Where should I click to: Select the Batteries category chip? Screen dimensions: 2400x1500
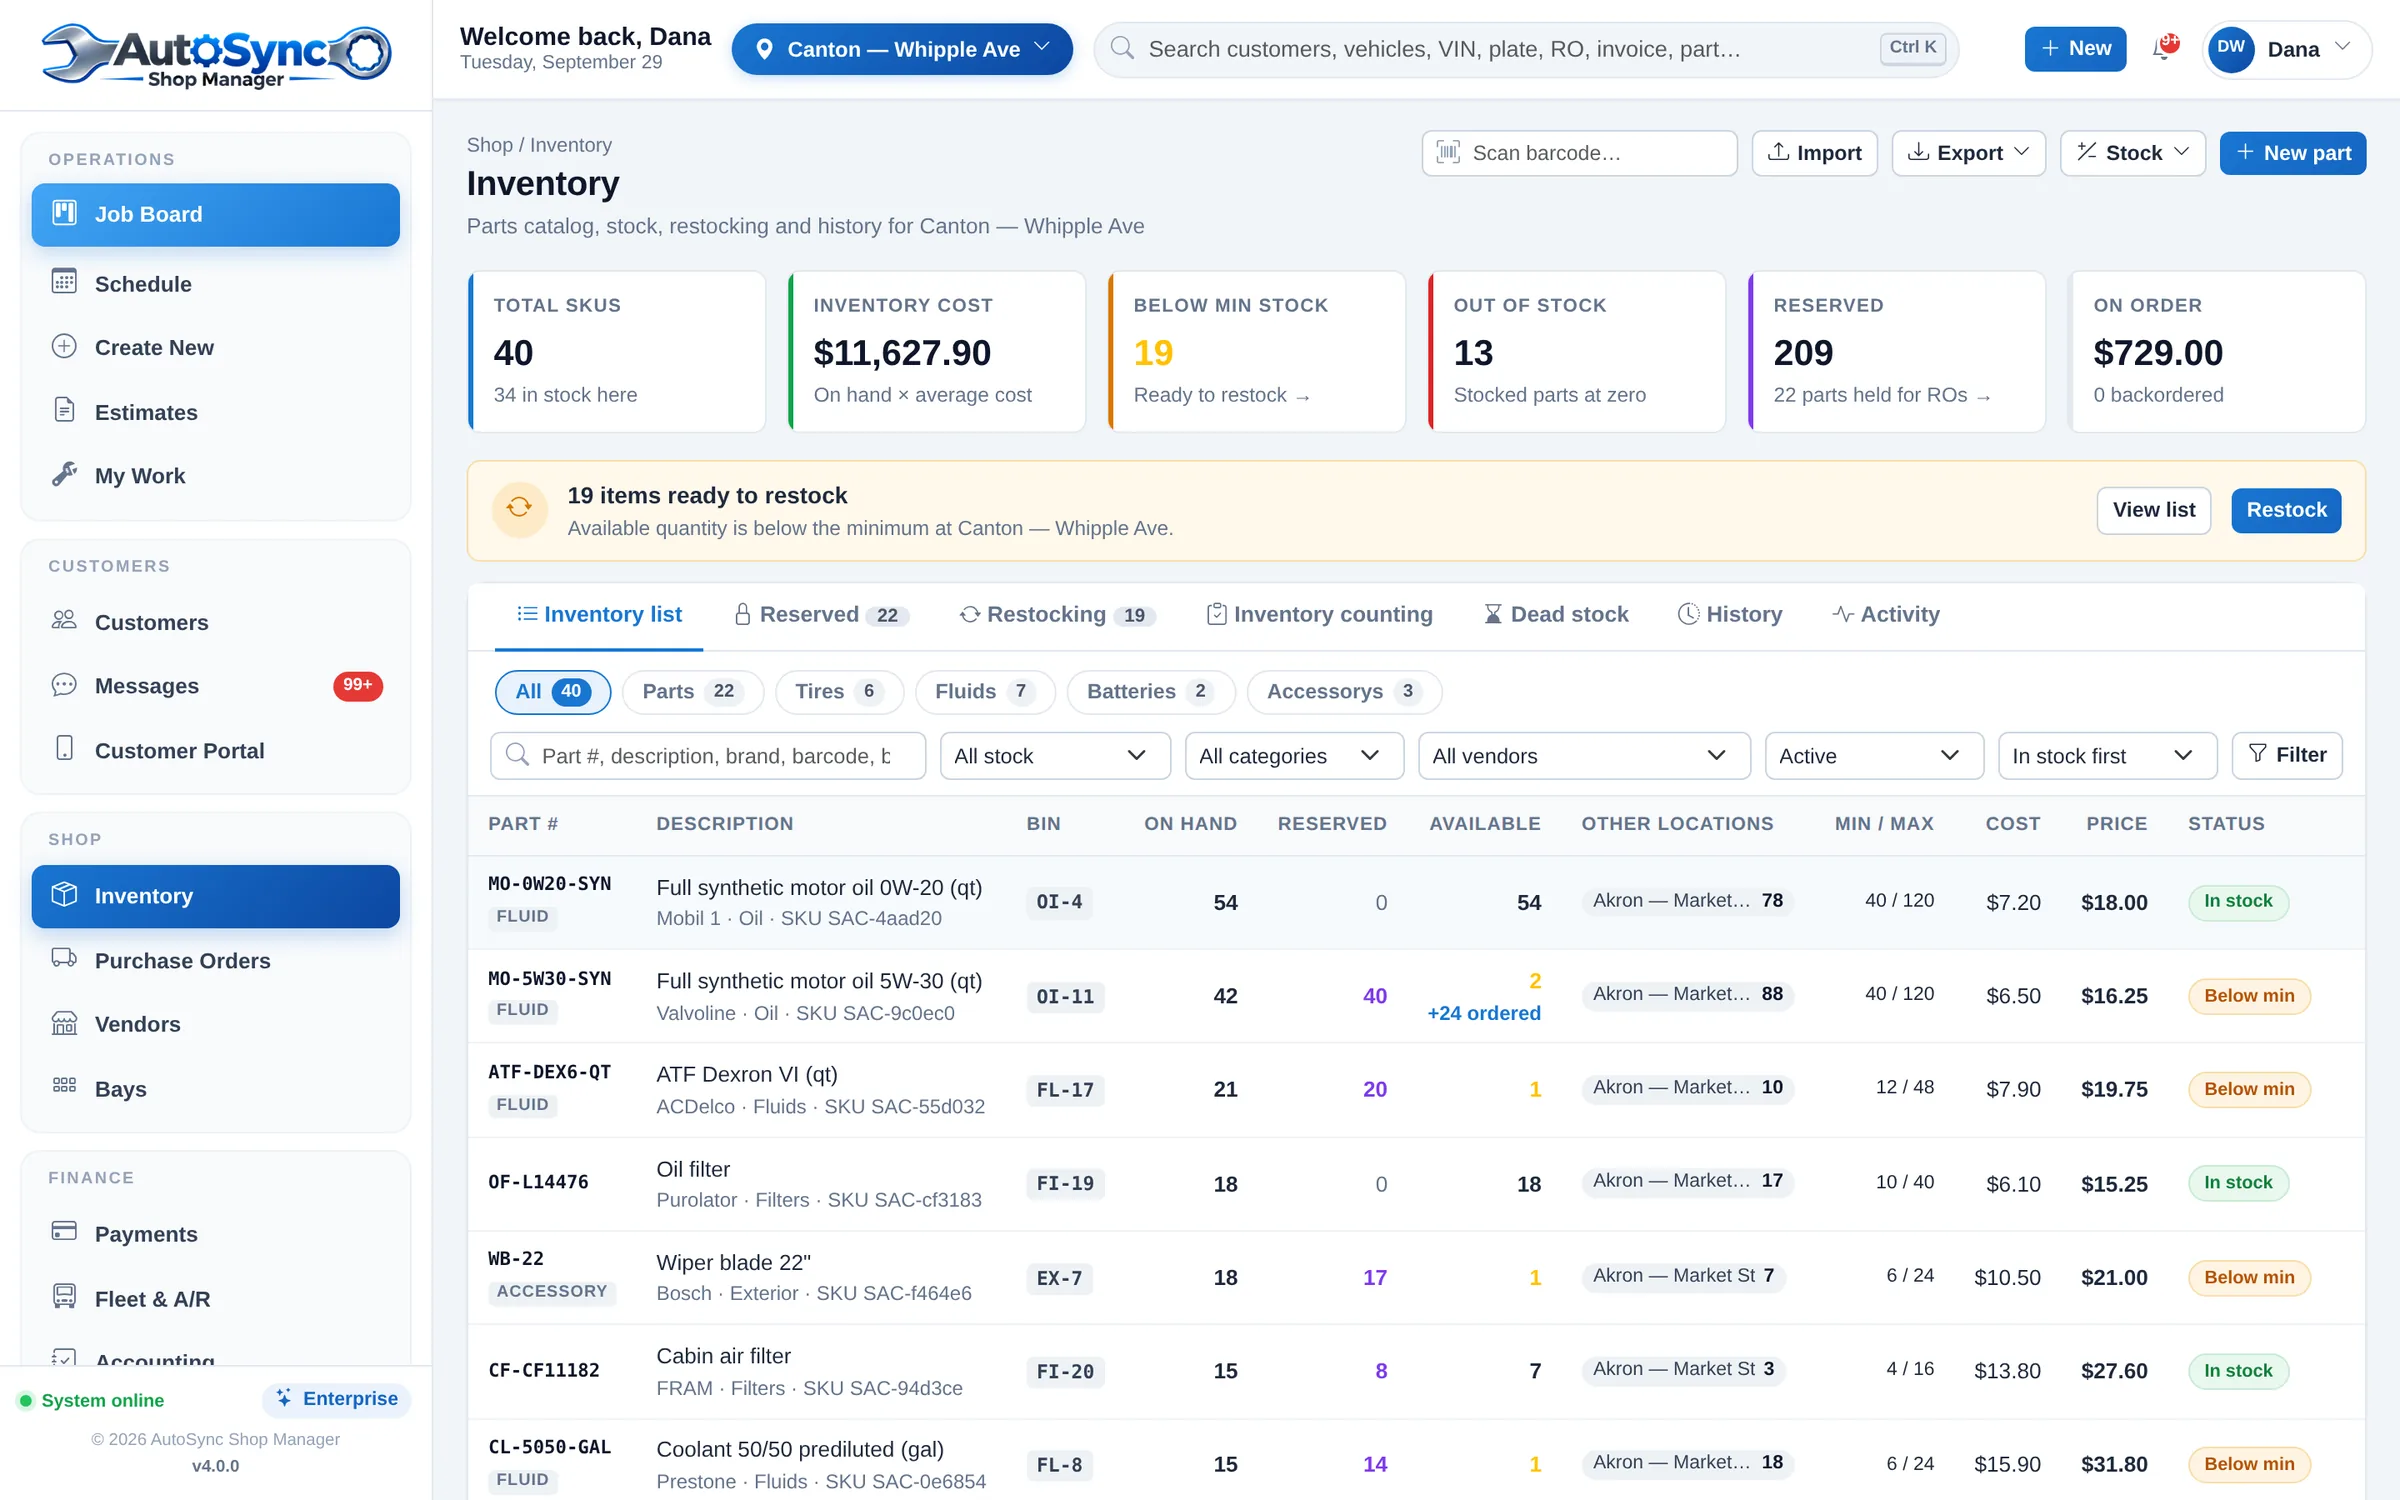[x=1151, y=692]
